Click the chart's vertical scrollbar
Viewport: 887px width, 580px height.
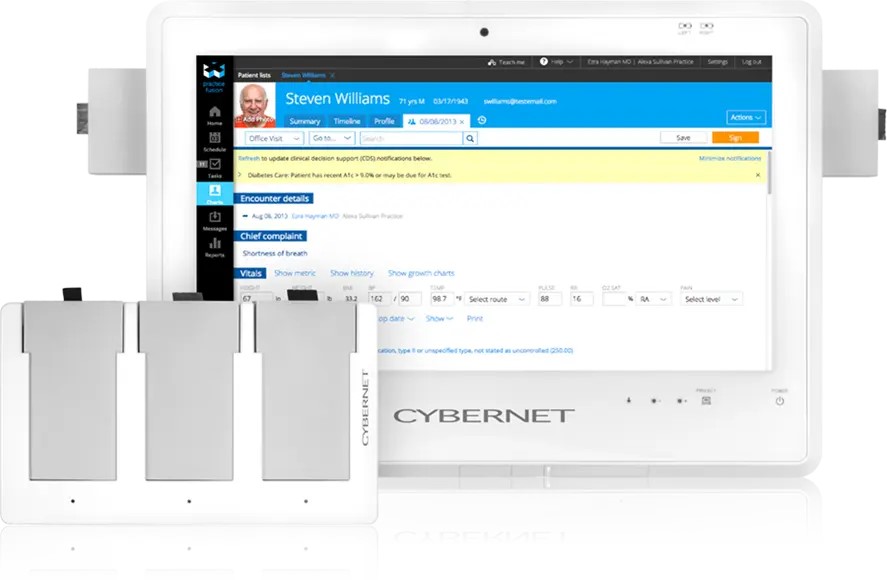coord(768,173)
